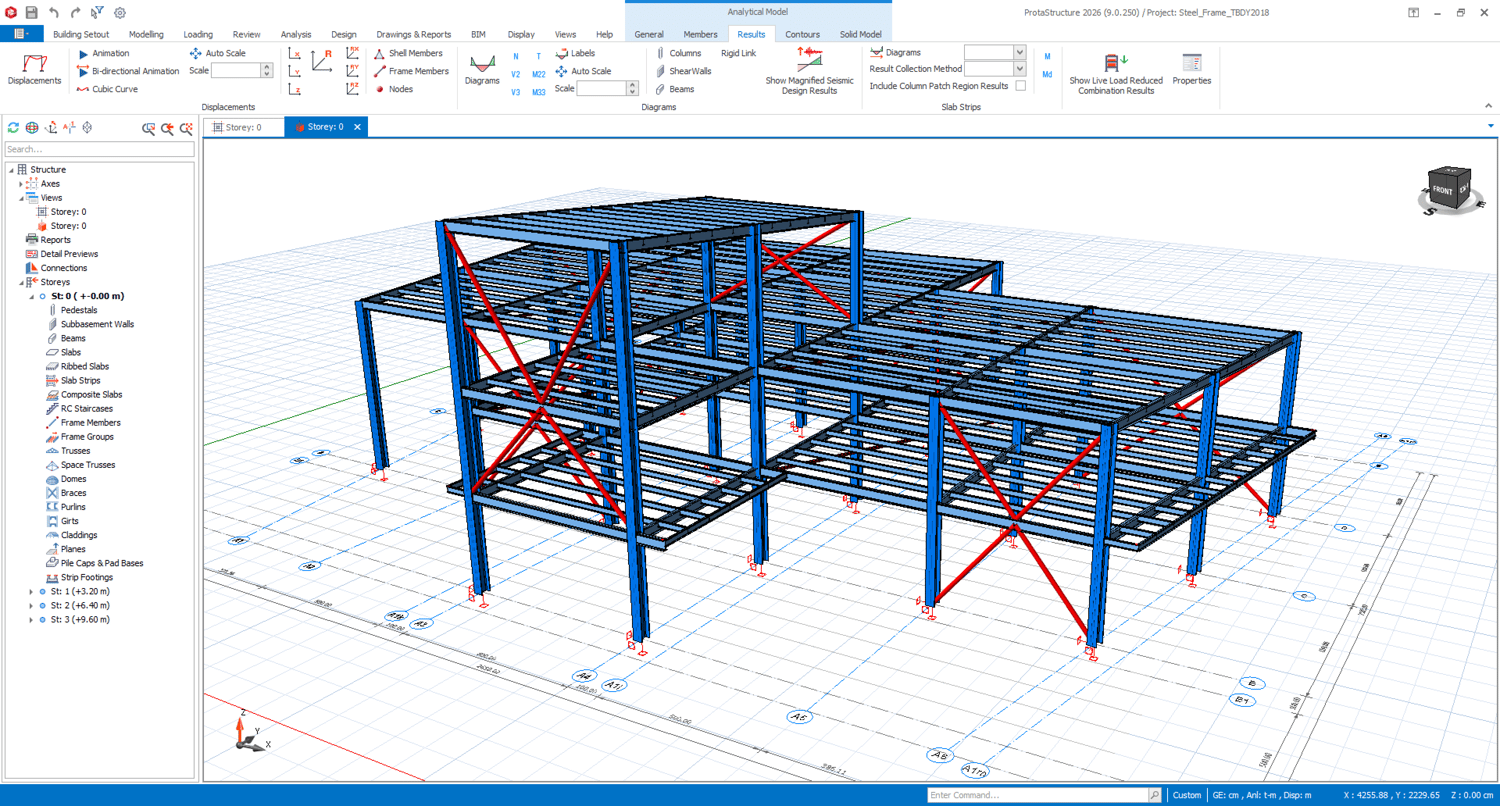Image resolution: width=1500 pixels, height=806 pixels.
Task: Open the Result Collection Method dropdown
Action: coord(1019,69)
